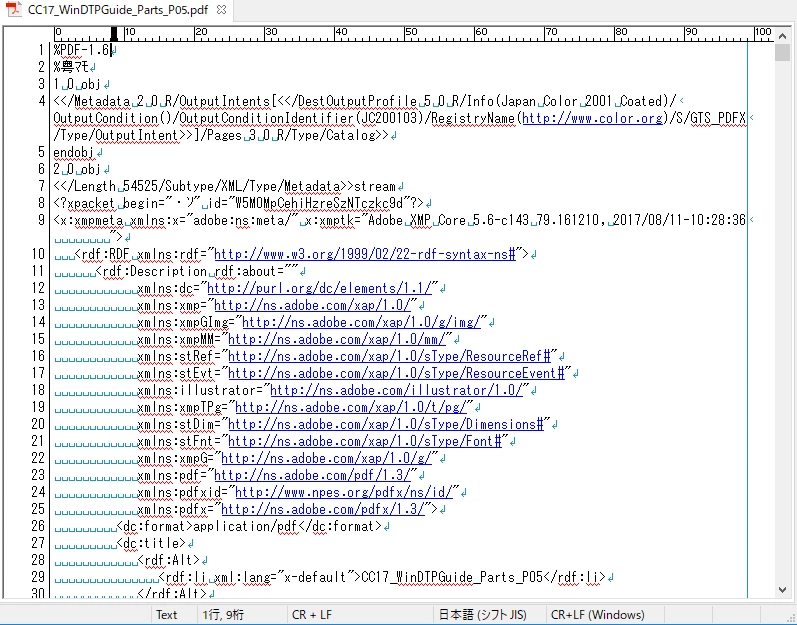Click line number 7 in the gutter
Viewport: 797px width, 625px height.
(41, 186)
